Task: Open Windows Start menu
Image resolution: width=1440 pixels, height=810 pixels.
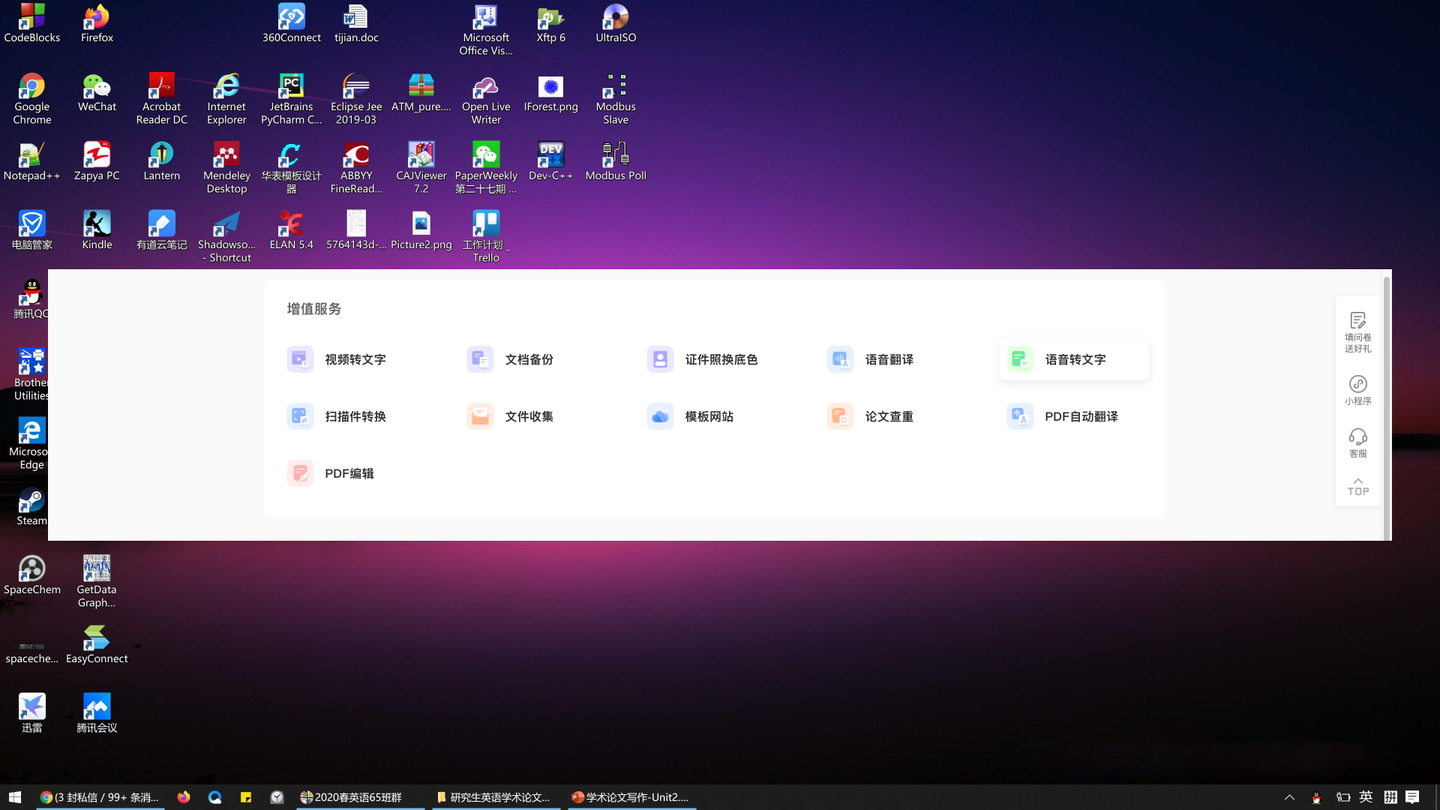Action: (x=15, y=797)
